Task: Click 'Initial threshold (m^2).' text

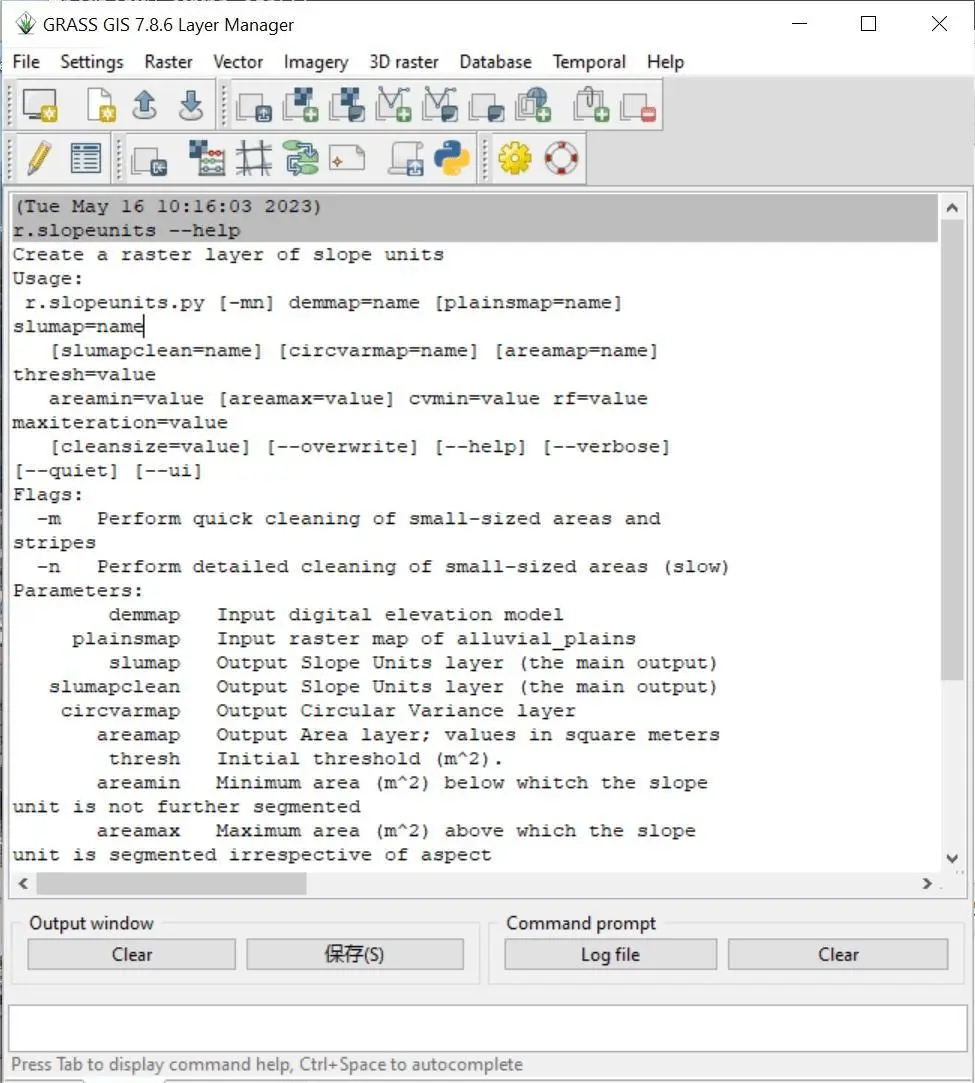Action: [360, 759]
